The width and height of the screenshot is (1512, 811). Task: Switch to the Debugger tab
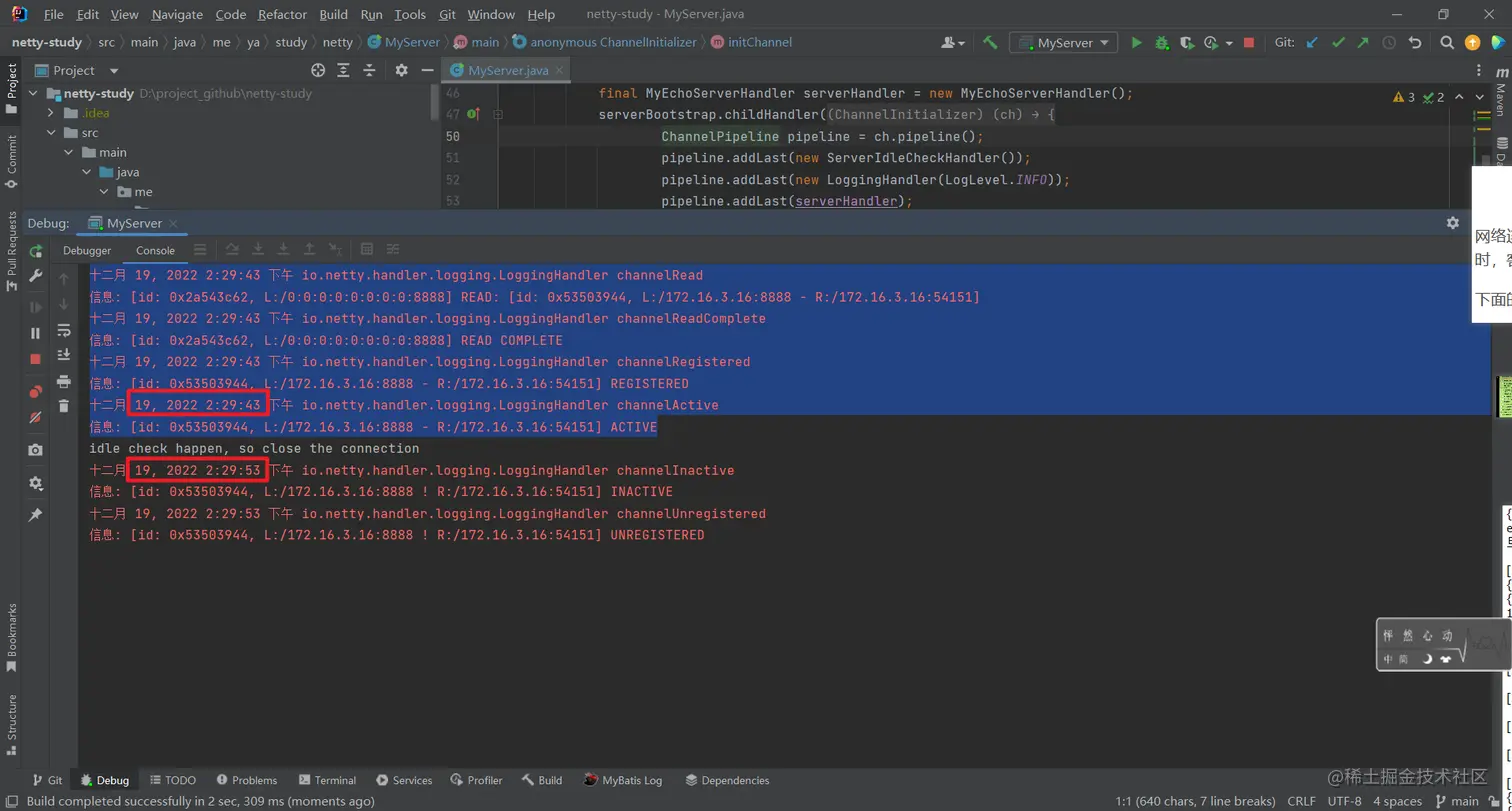point(87,250)
